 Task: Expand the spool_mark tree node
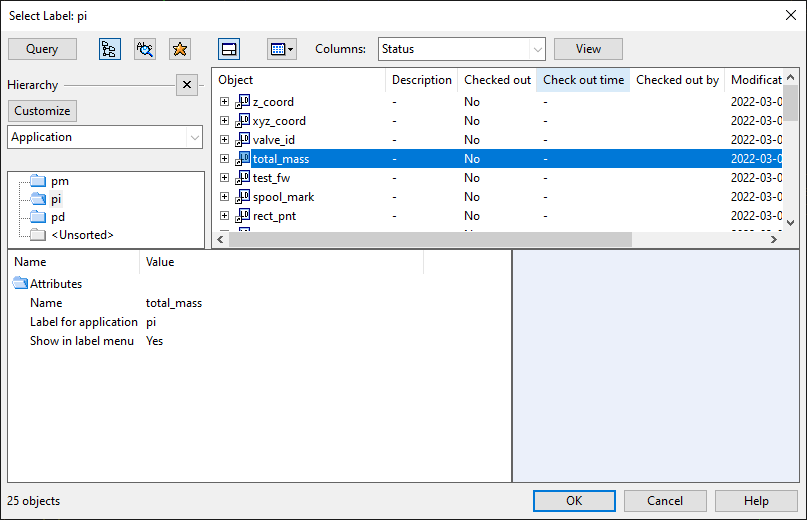point(224,197)
